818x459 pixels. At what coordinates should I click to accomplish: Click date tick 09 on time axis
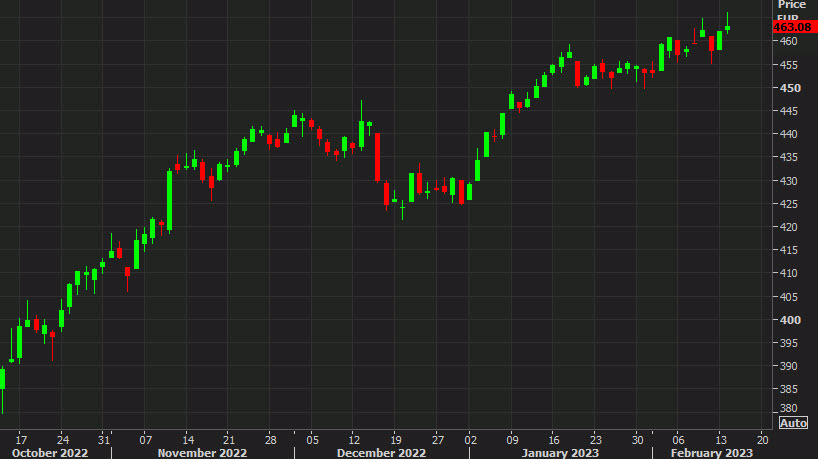point(512,440)
